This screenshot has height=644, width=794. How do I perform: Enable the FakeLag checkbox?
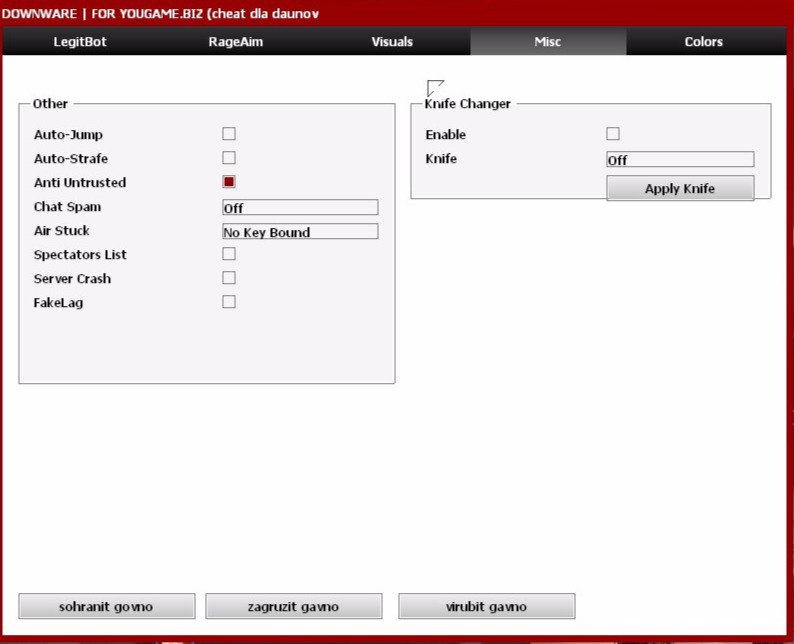pyautogui.click(x=229, y=302)
